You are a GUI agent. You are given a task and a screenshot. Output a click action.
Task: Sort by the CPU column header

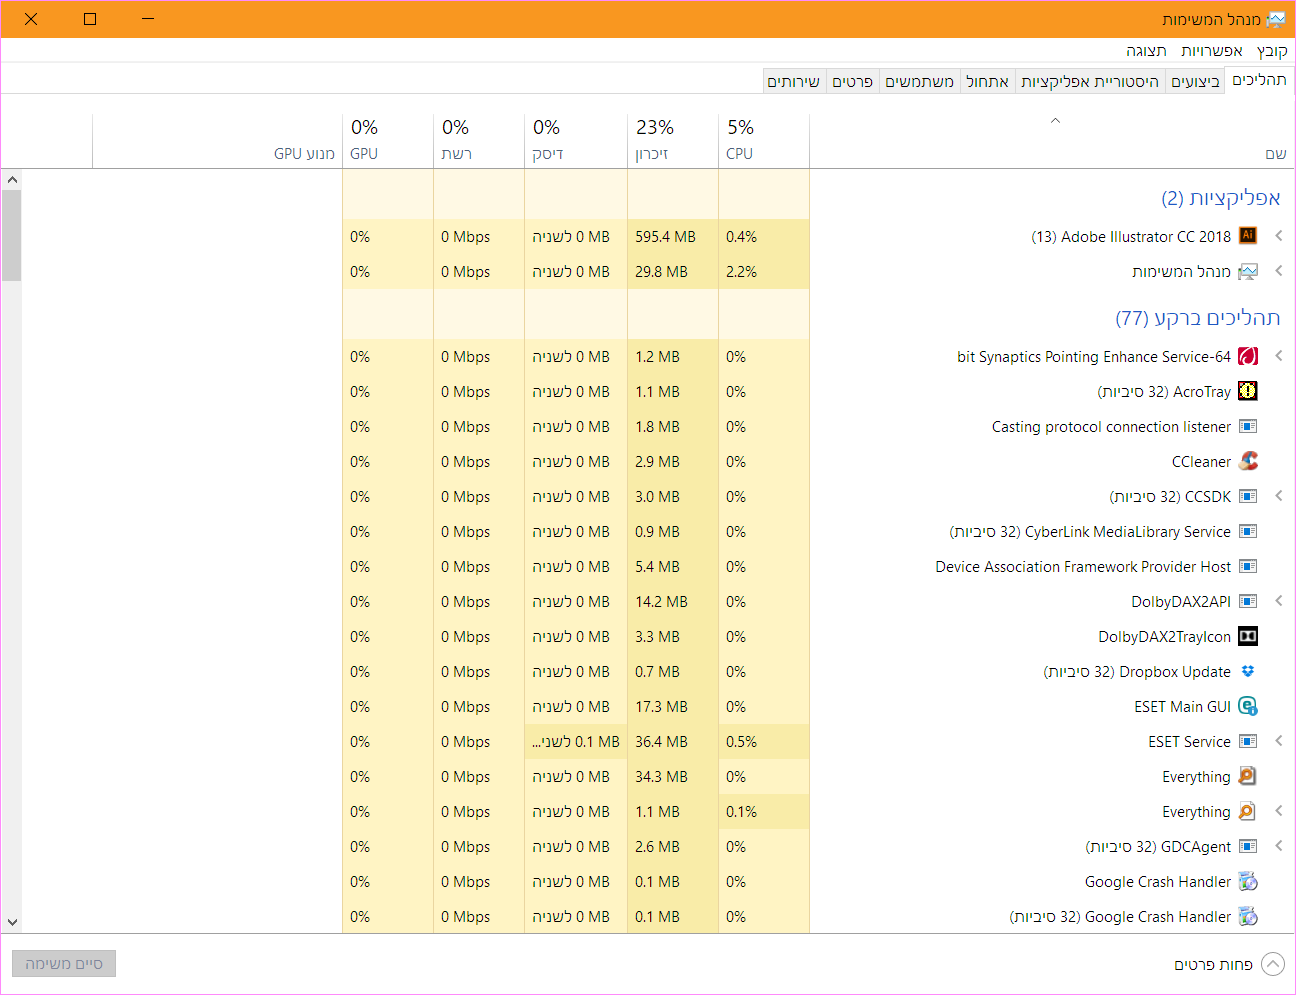click(764, 140)
